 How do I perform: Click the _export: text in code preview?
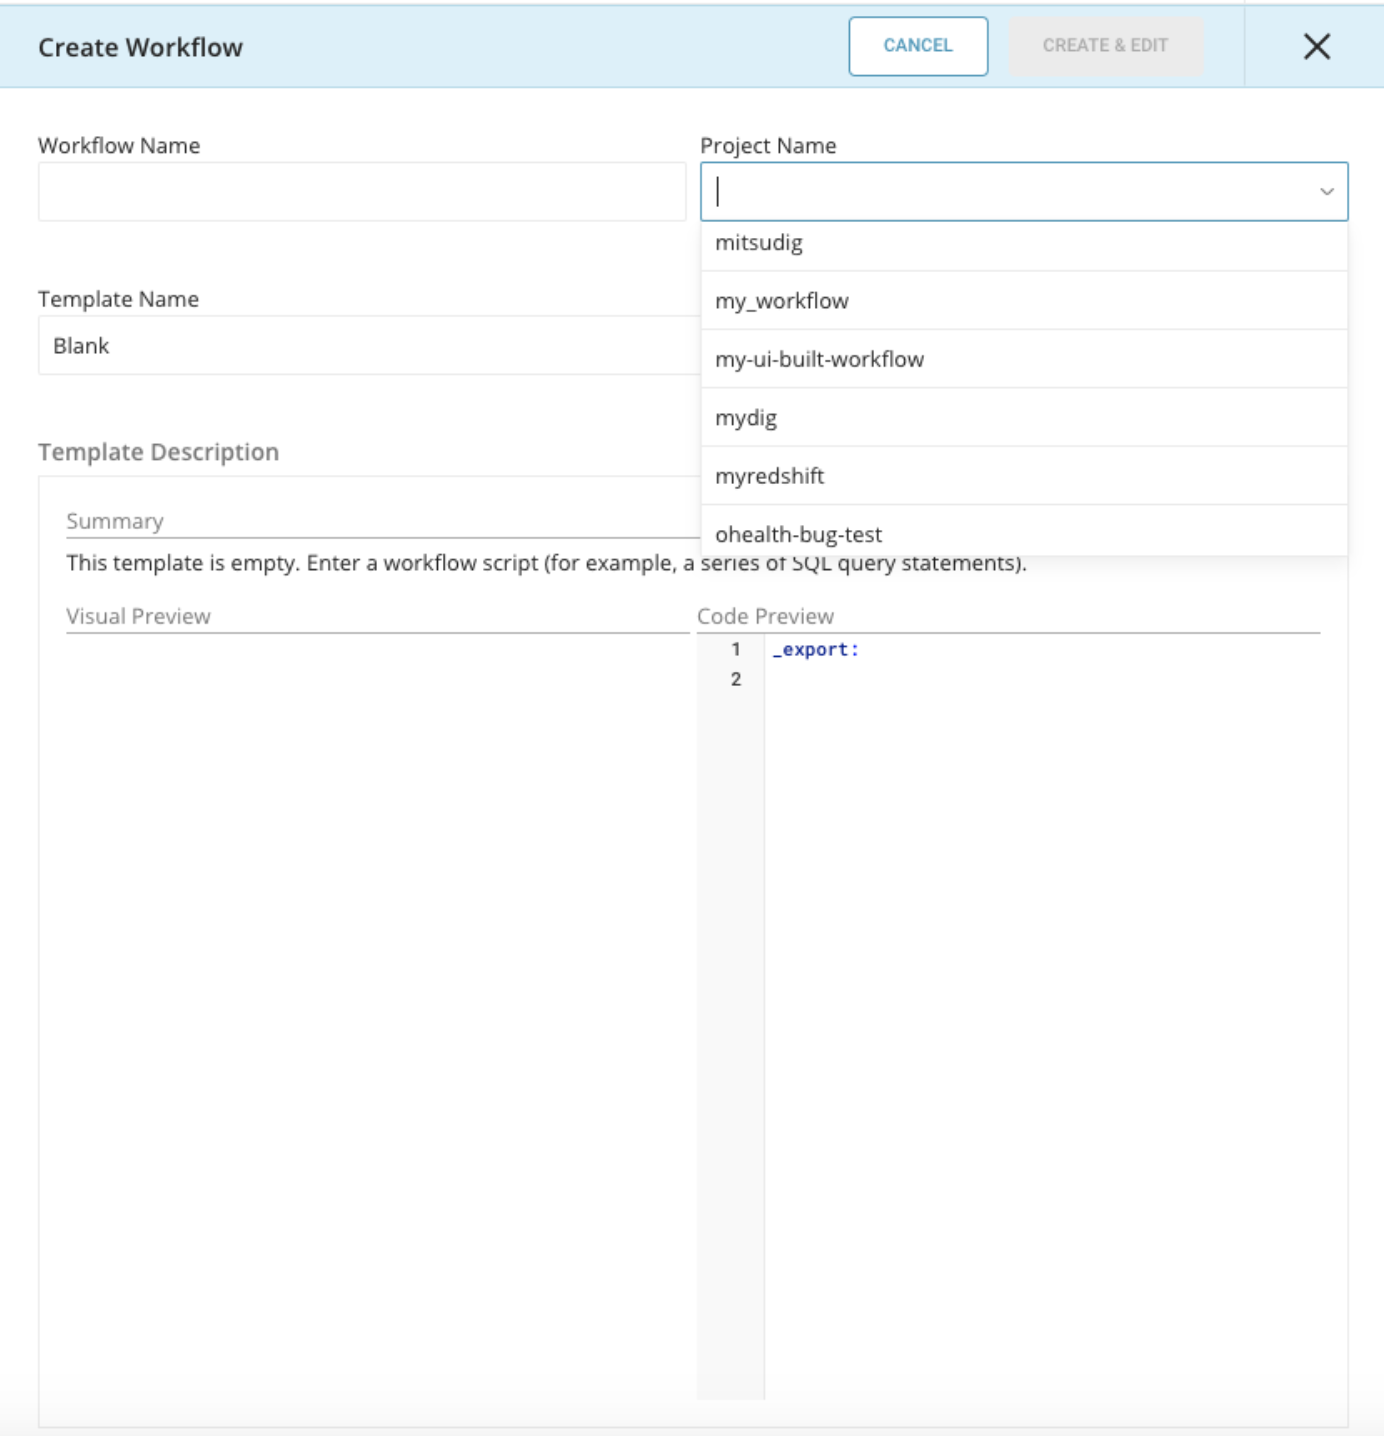coord(815,650)
